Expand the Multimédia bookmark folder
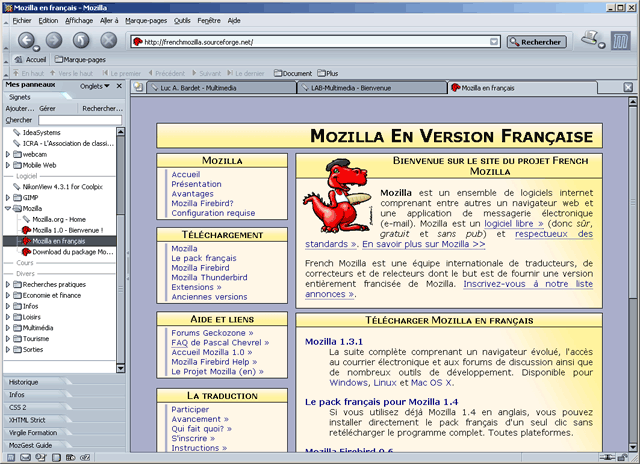640x464 pixels. (x=8, y=328)
